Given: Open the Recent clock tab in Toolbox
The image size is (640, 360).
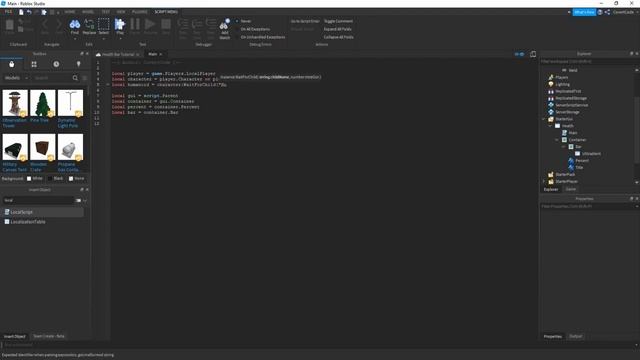Looking at the screenshot, I should point(56,64).
